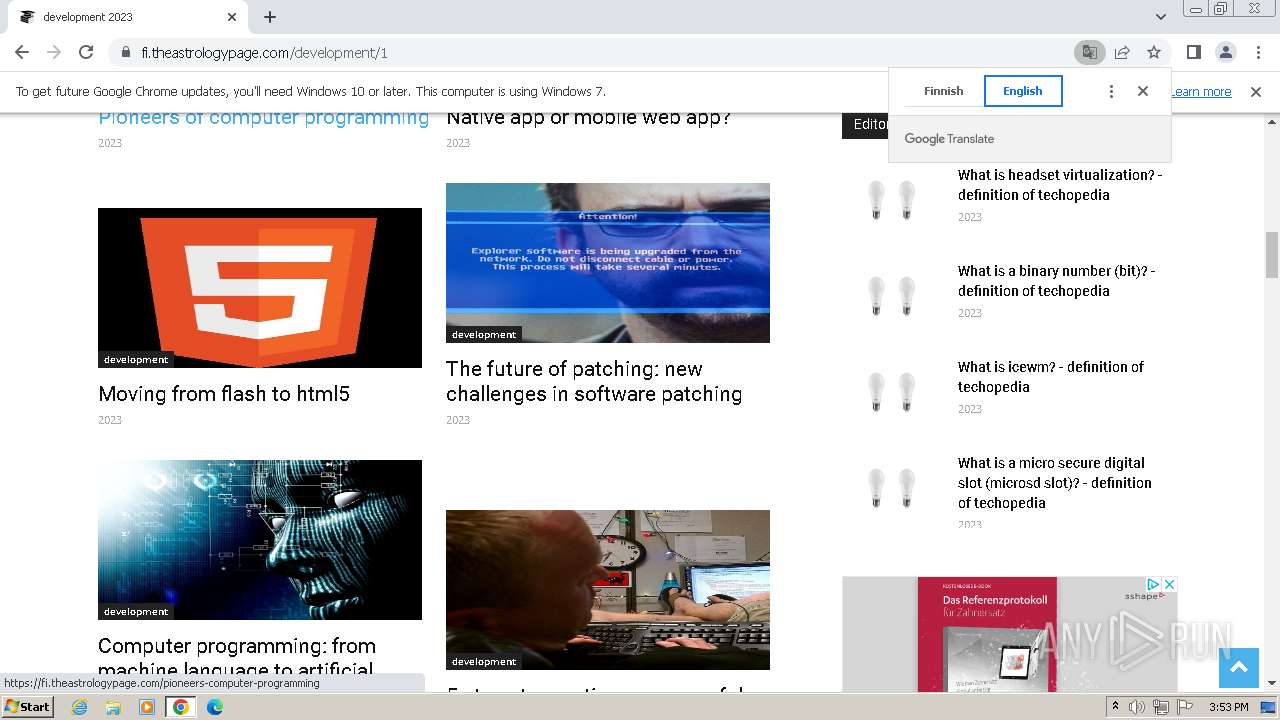
Task: Close the advertisement with X icon
Action: click(x=1169, y=584)
